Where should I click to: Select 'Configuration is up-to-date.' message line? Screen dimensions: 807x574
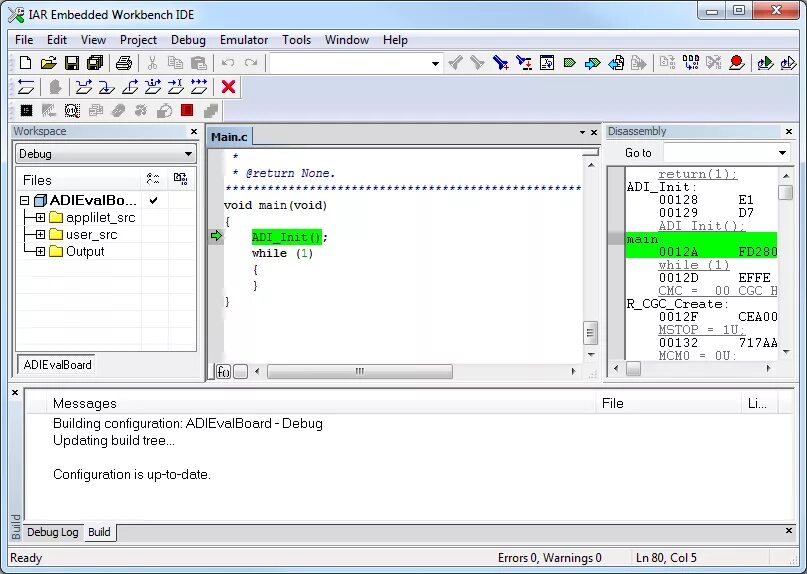click(132, 474)
